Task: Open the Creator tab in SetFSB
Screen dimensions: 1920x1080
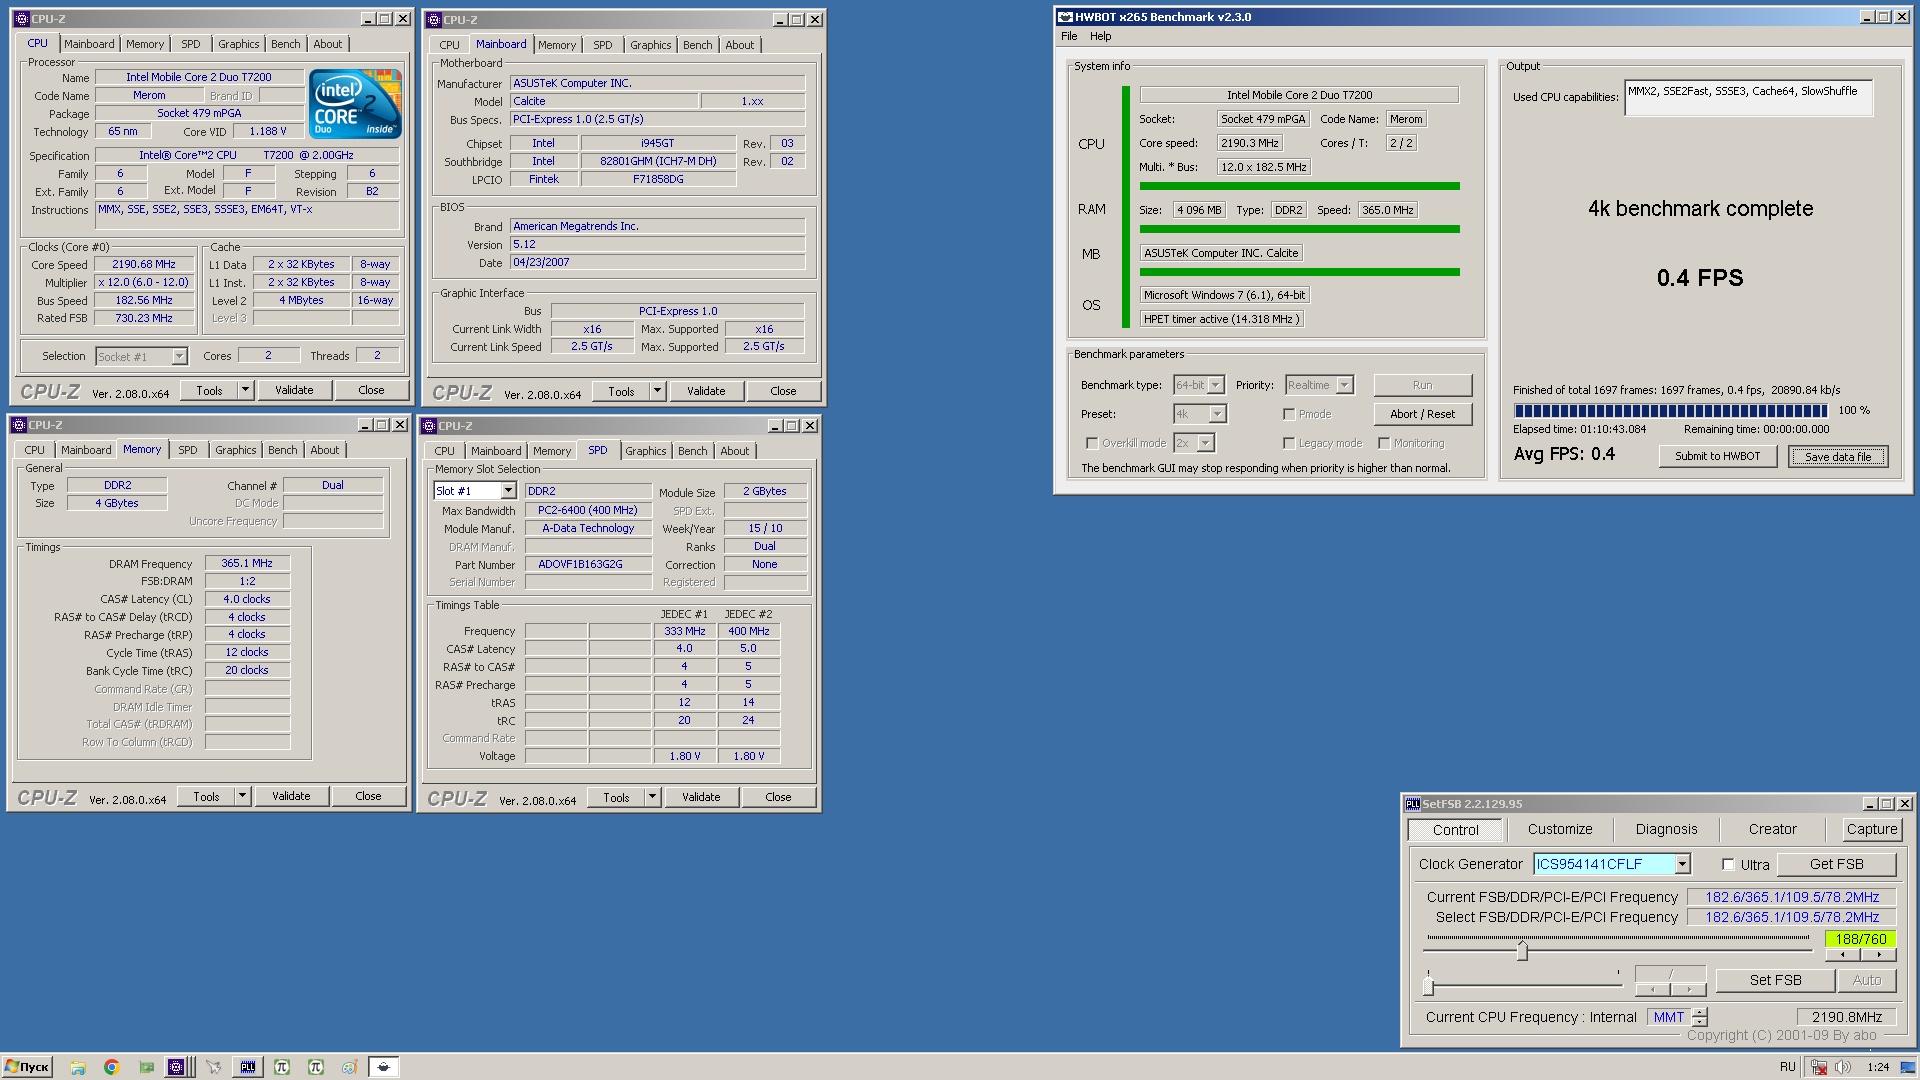Action: click(x=1772, y=830)
